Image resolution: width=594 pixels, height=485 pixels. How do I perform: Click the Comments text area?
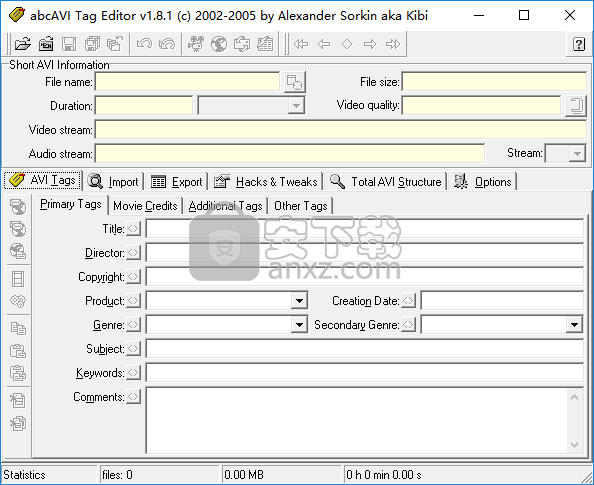click(x=356, y=421)
